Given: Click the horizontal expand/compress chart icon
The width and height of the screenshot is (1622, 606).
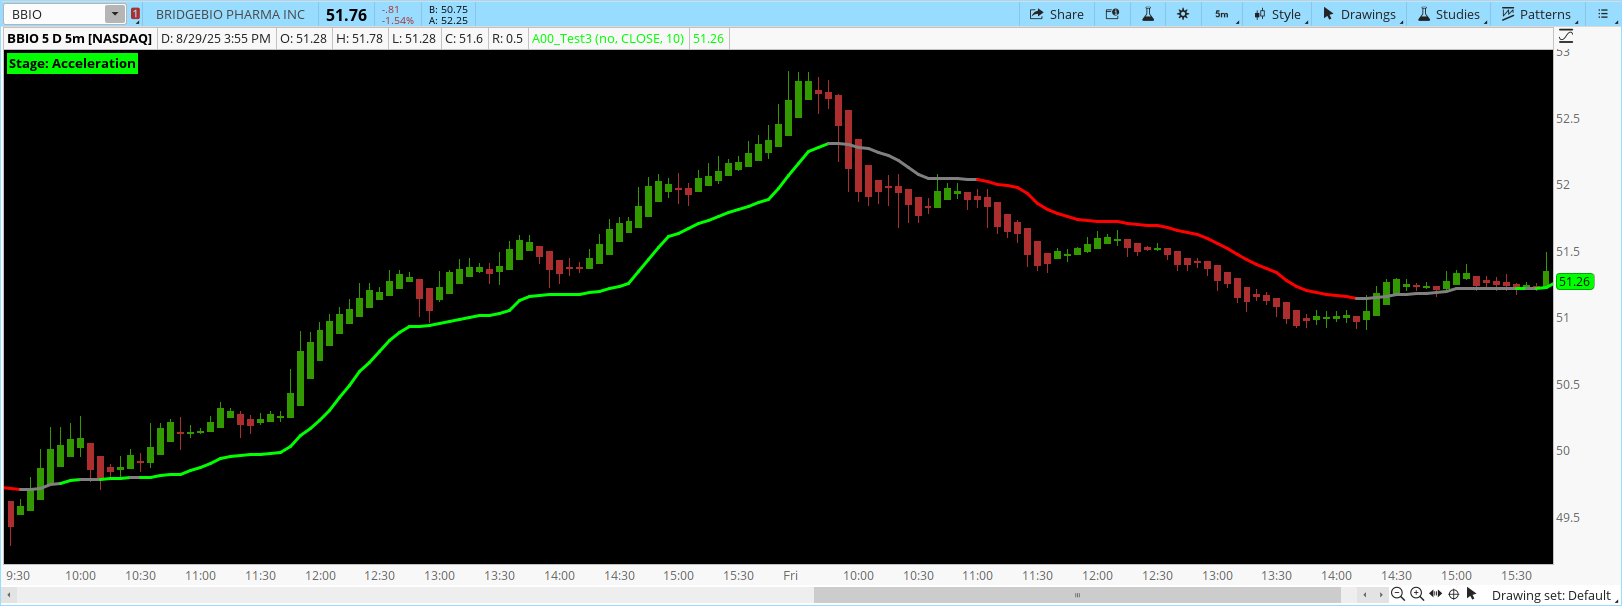Looking at the screenshot, I should coord(1436,594).
